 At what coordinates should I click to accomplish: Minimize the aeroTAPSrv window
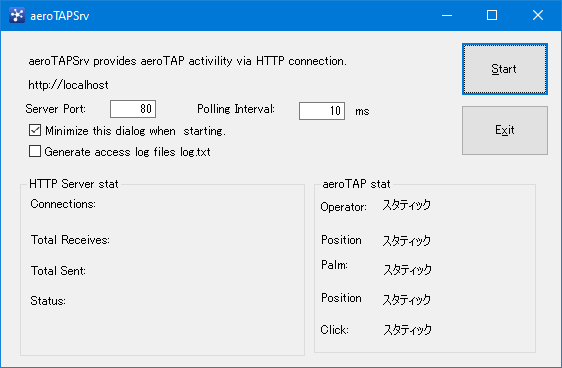[447, 15]
